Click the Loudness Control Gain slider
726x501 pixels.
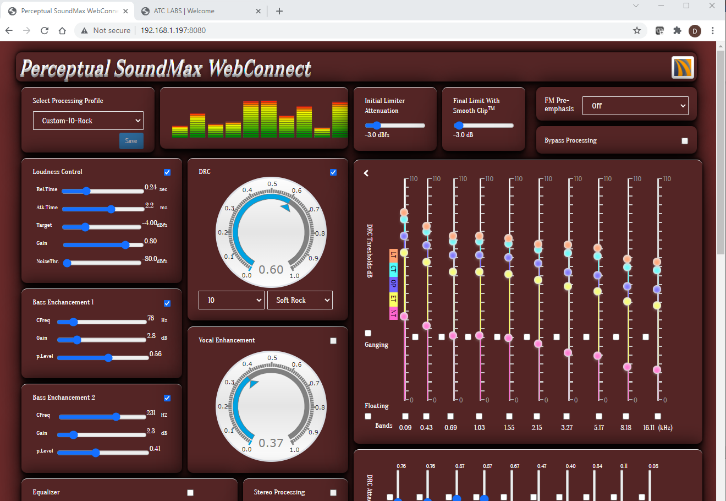[103, 245]
